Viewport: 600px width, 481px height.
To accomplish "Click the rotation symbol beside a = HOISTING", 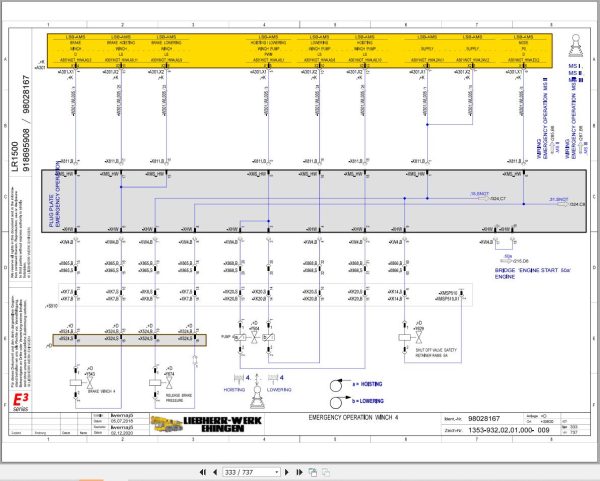I will tap(337, 385).
